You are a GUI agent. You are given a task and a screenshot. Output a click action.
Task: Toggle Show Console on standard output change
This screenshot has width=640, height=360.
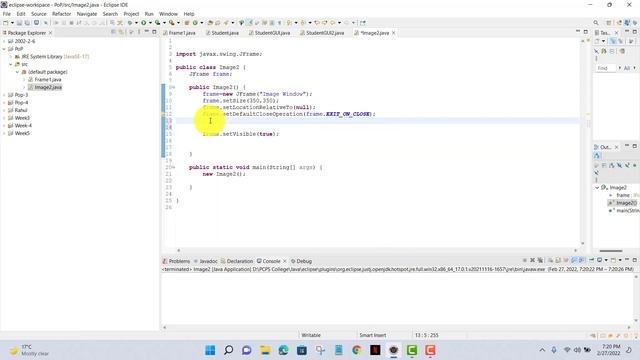574,260
